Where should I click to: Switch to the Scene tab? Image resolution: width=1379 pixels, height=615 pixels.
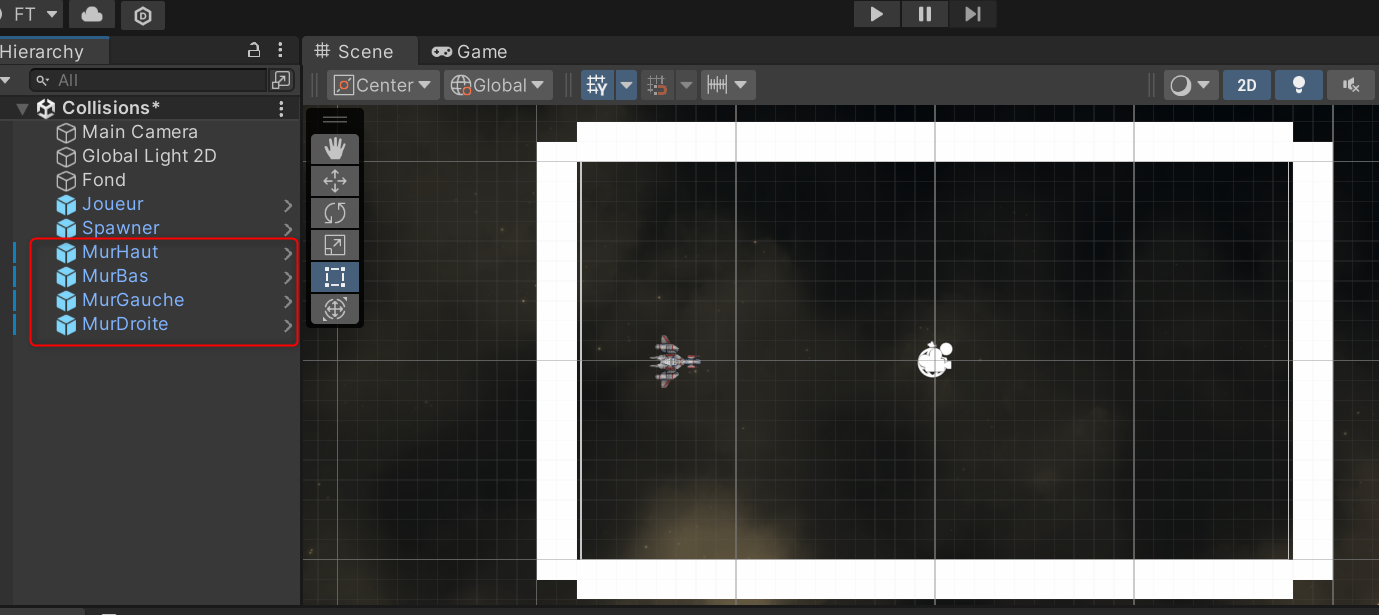click(x=354, y=52)
